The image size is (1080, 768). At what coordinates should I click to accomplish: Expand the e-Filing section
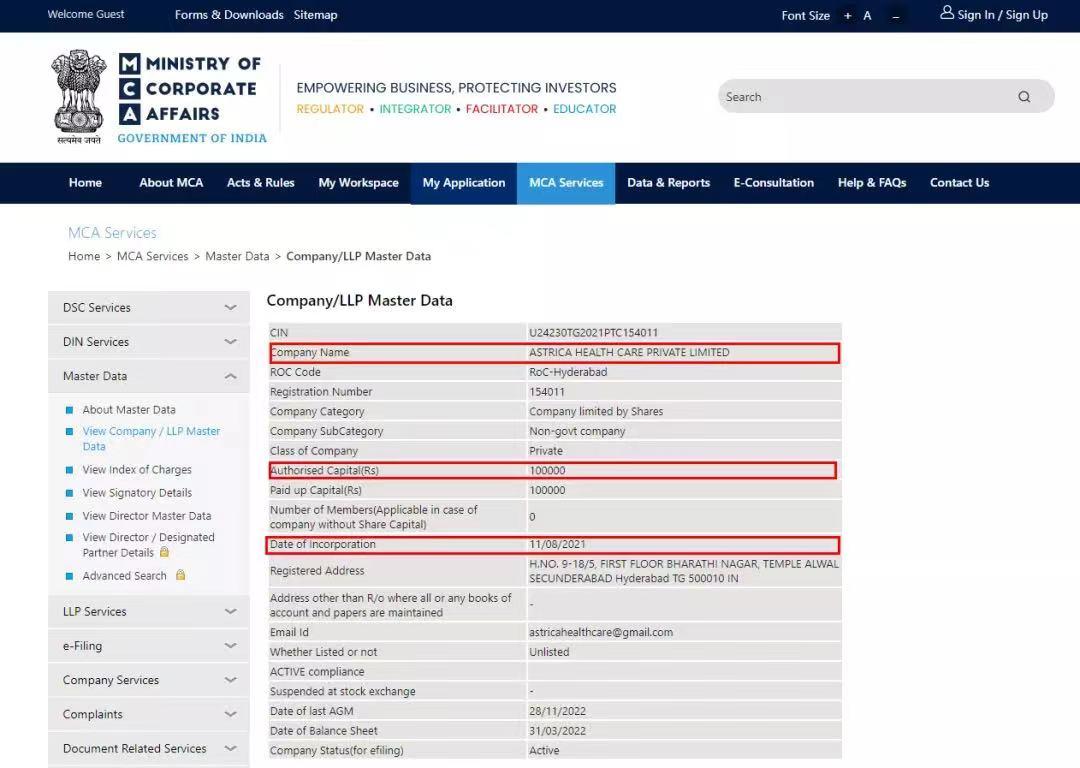(230, 646)
